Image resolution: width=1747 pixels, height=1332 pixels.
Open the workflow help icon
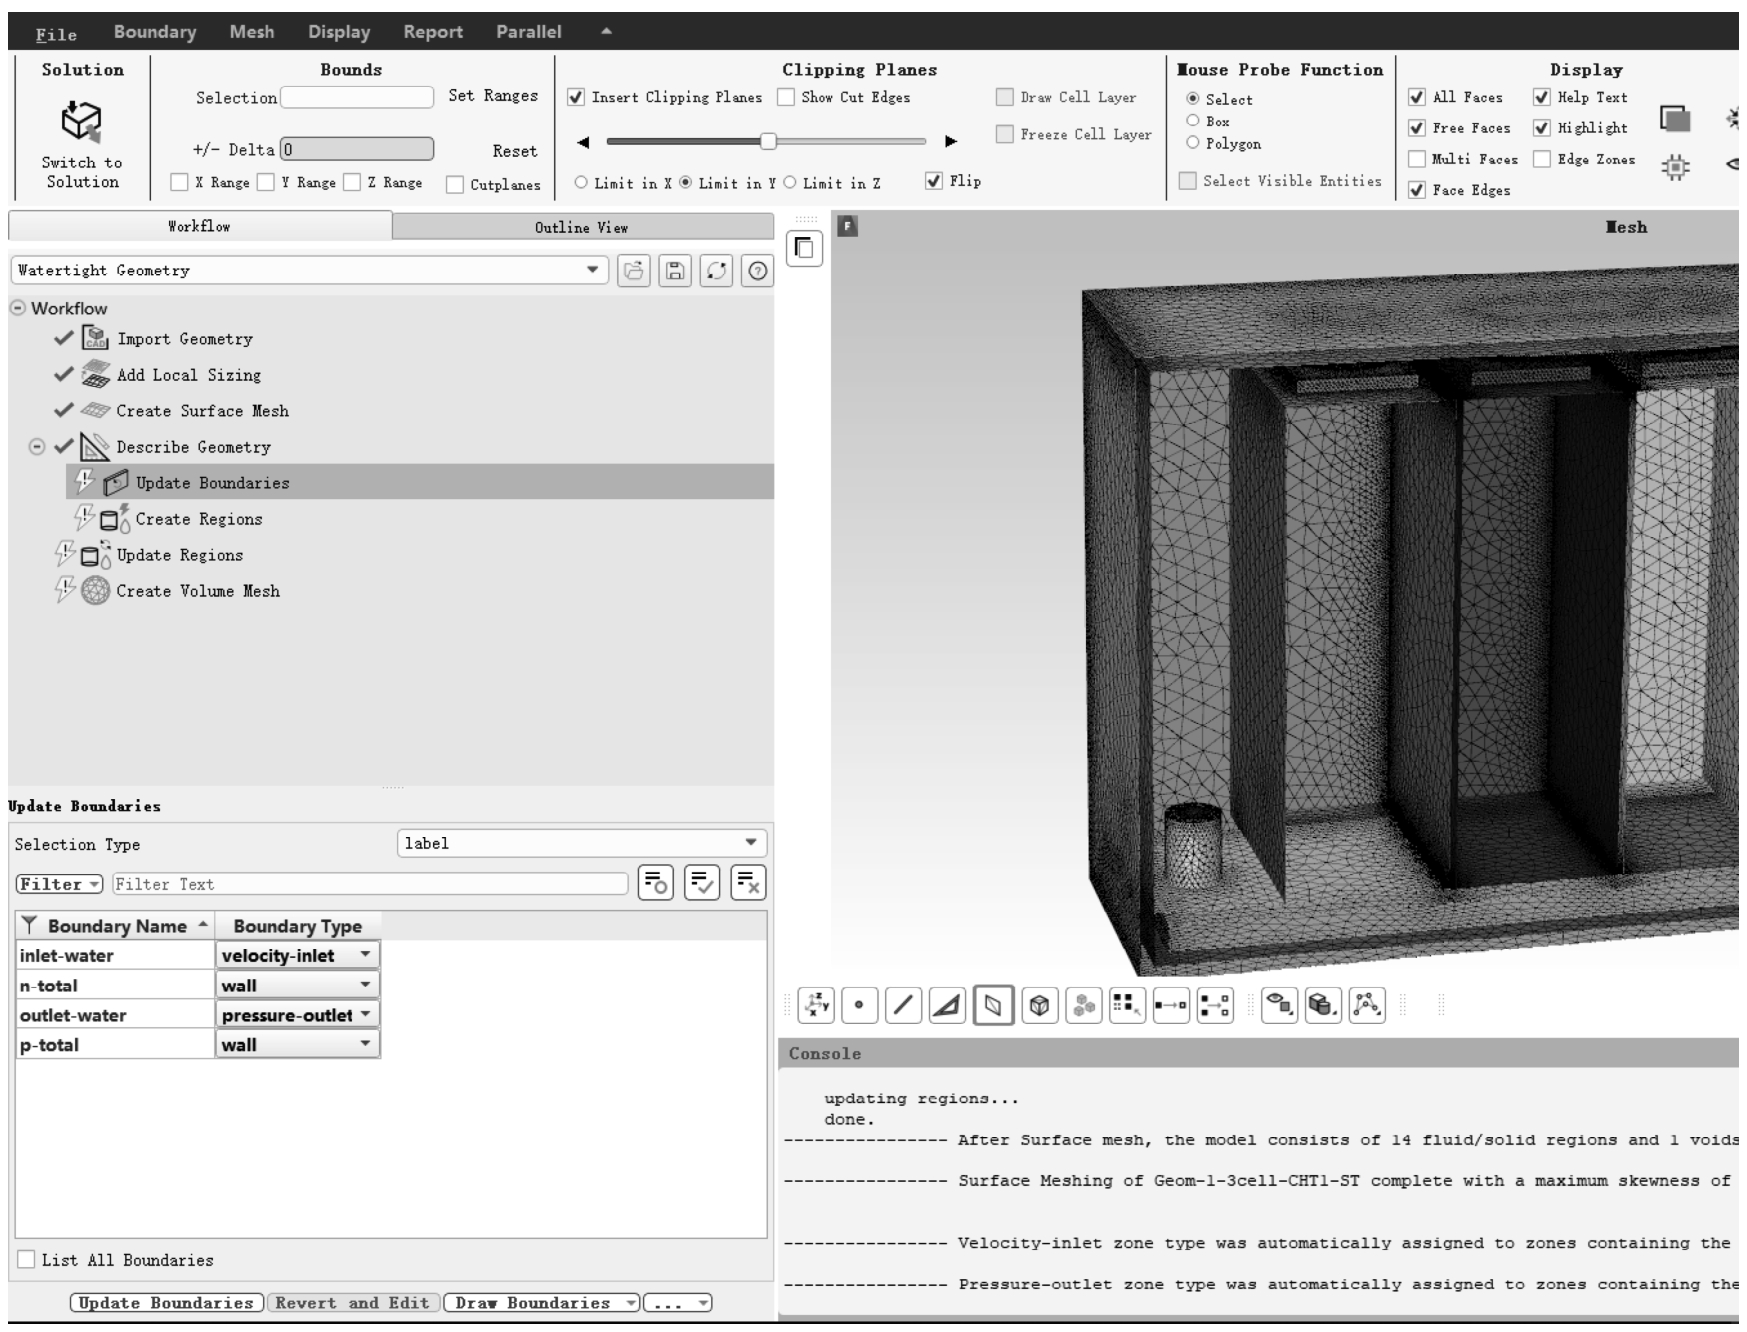point(758,270)
